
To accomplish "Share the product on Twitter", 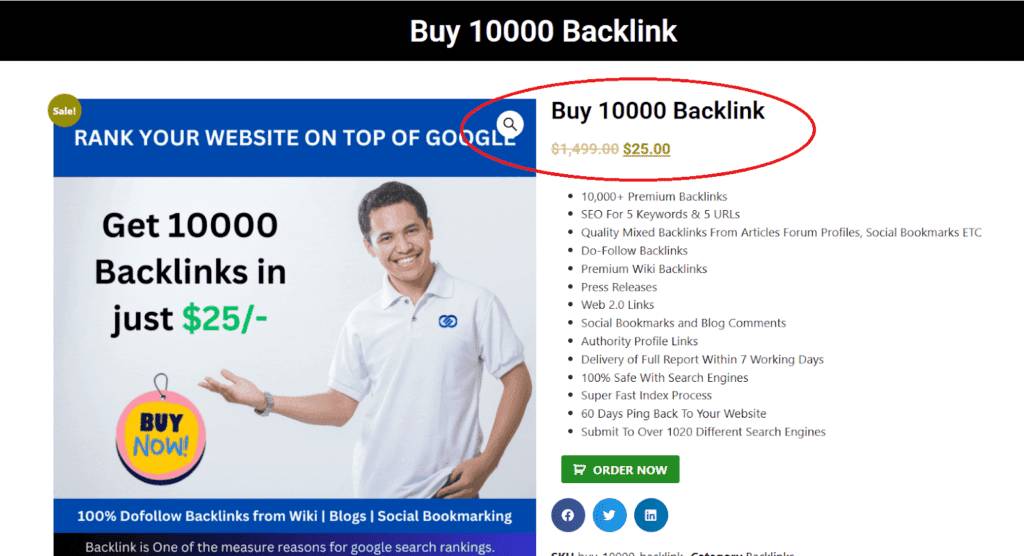I will point(609,515).
